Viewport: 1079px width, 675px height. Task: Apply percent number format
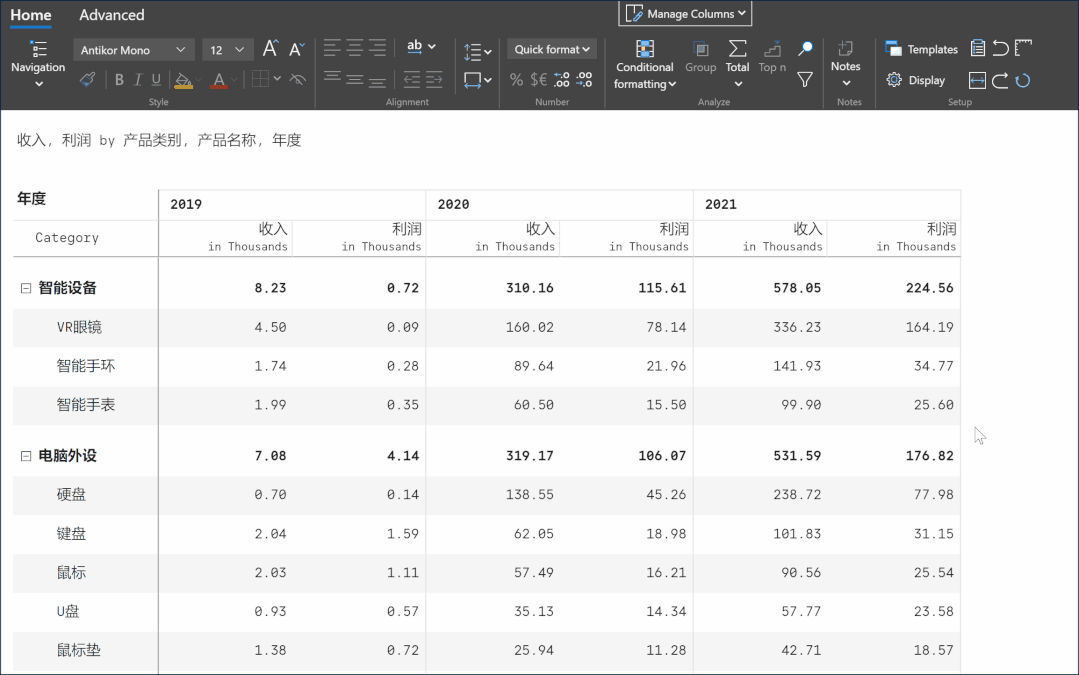pyautogui.click(x=516, y=80)
